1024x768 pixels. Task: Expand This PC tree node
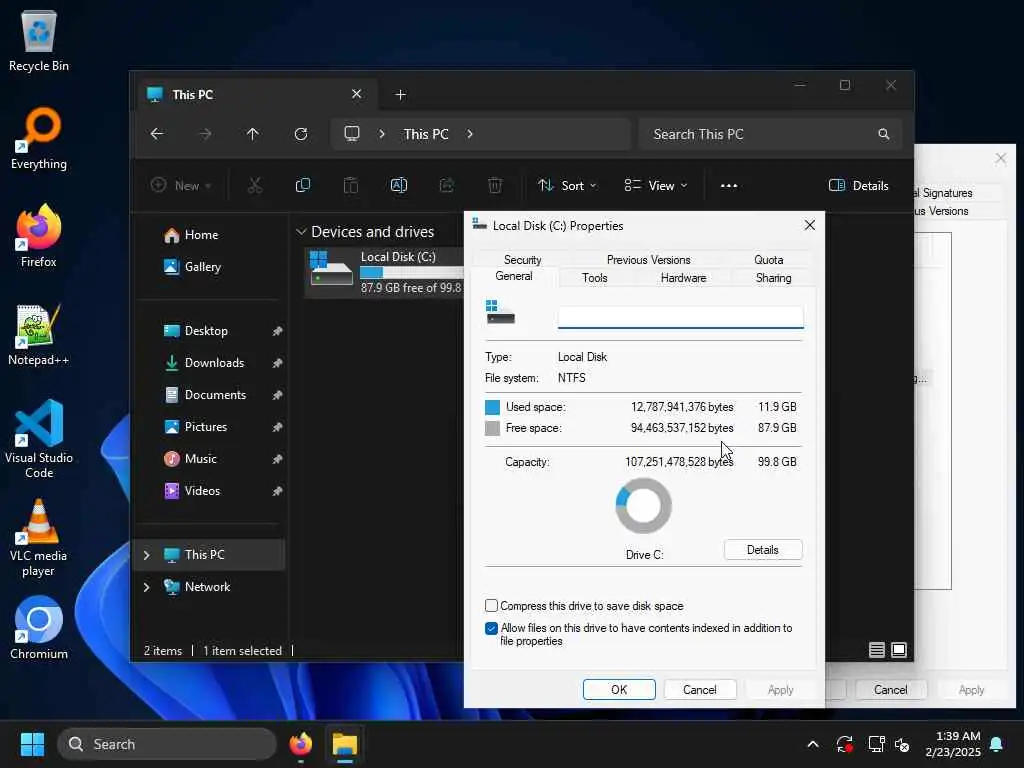(x=146, y=555)
